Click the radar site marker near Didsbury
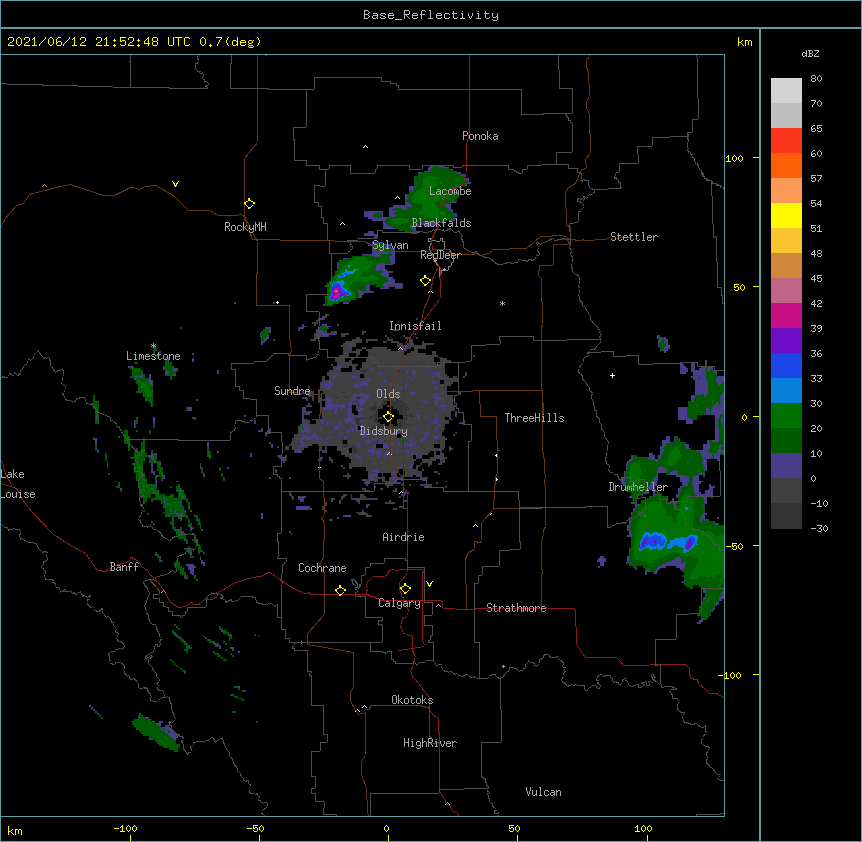The image size is (862, 842). [x=388, y=417]
